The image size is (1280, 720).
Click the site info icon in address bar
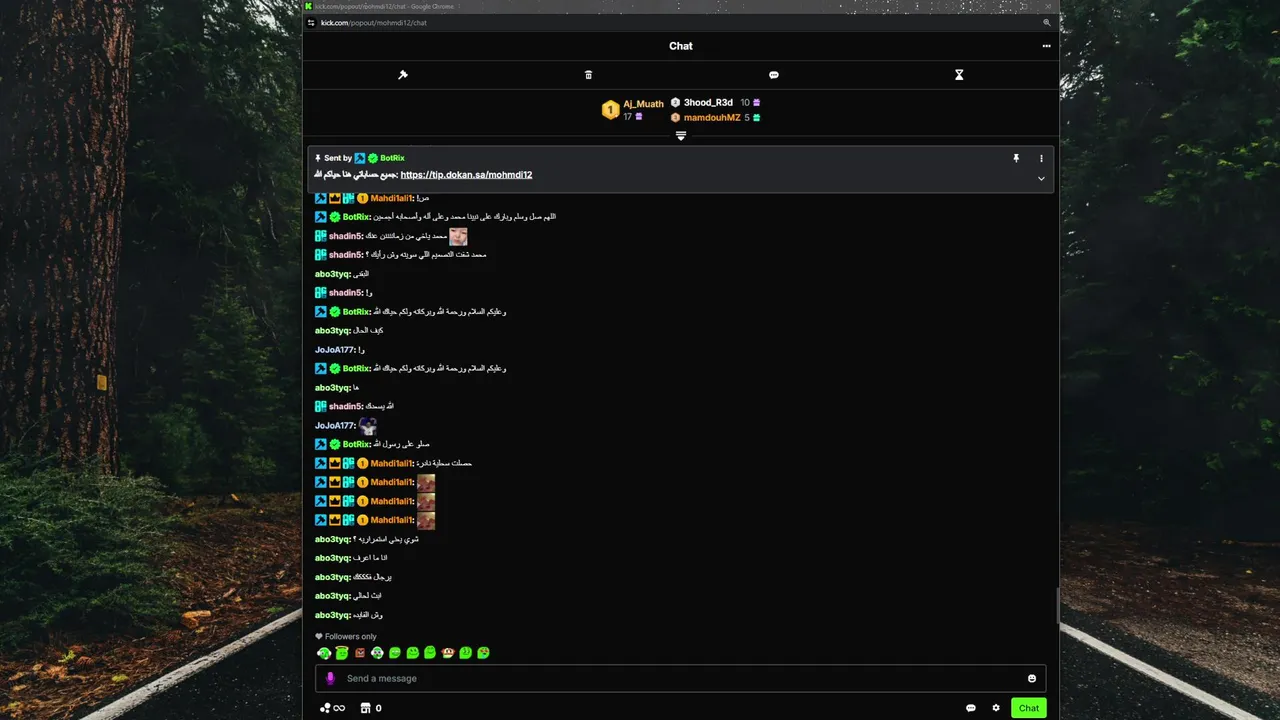[x=311, y=22]
